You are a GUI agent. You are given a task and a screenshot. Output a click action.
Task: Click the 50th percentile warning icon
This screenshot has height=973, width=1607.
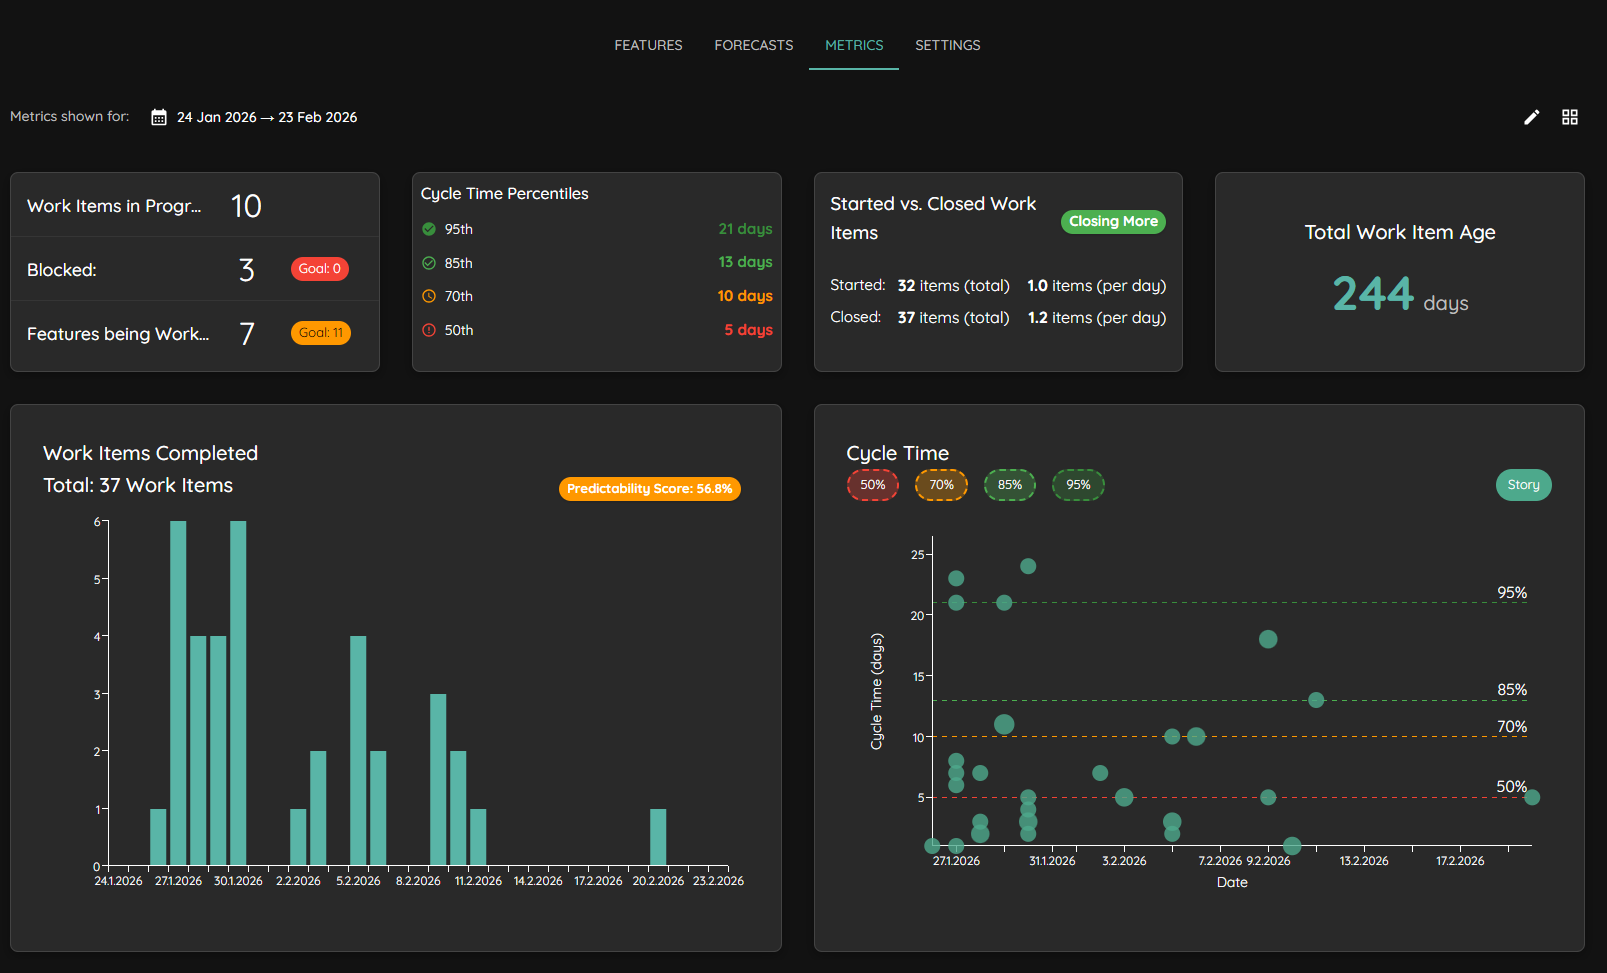pyautogui.click(x=429, y=330)
